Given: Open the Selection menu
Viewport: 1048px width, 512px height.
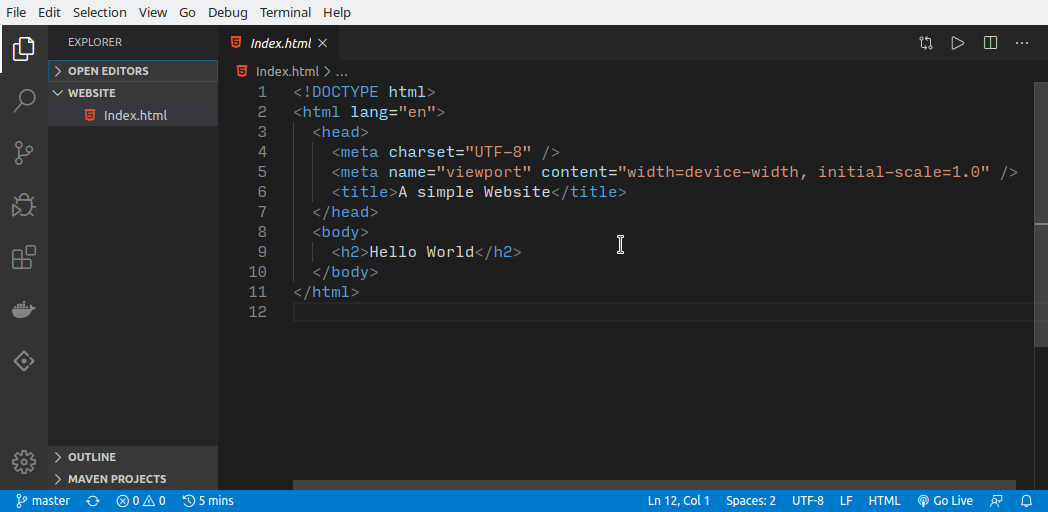Looking at the screenshot, I should [x=100, y=12].
